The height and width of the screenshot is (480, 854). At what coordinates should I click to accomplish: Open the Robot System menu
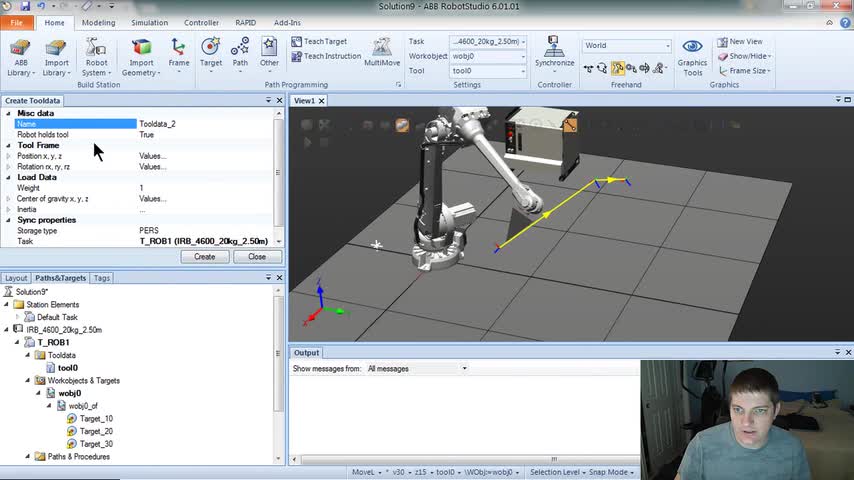[96, 57]
